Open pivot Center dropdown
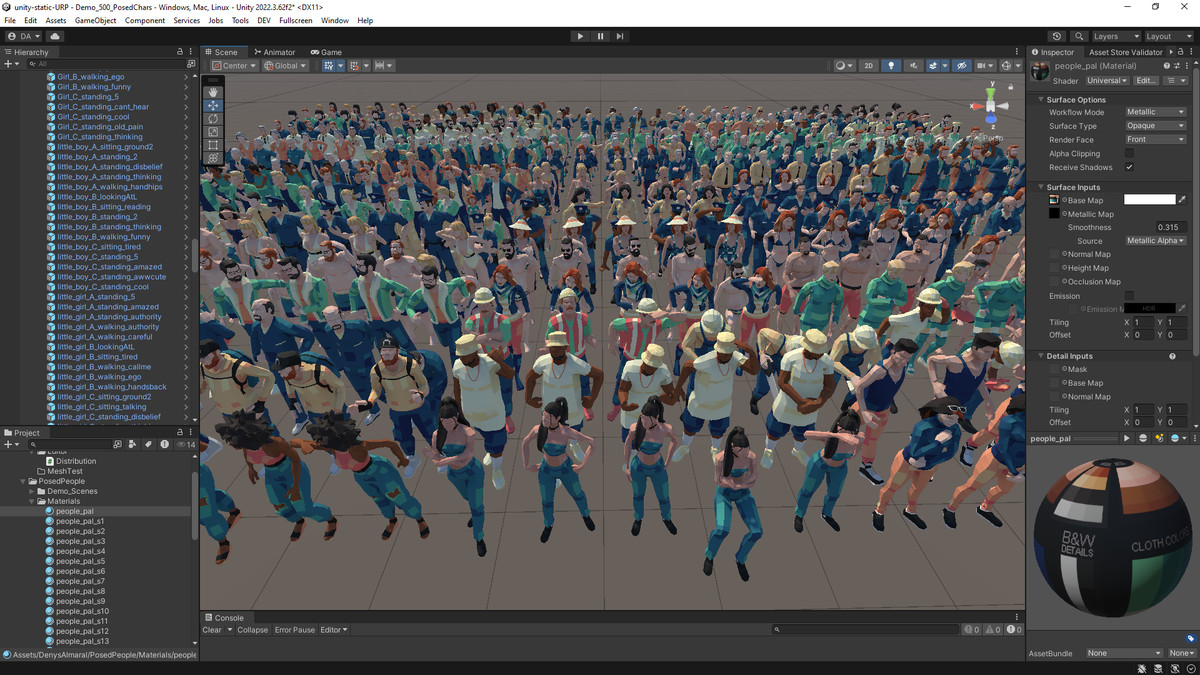 pyautogui.click(x=233, y=66)
